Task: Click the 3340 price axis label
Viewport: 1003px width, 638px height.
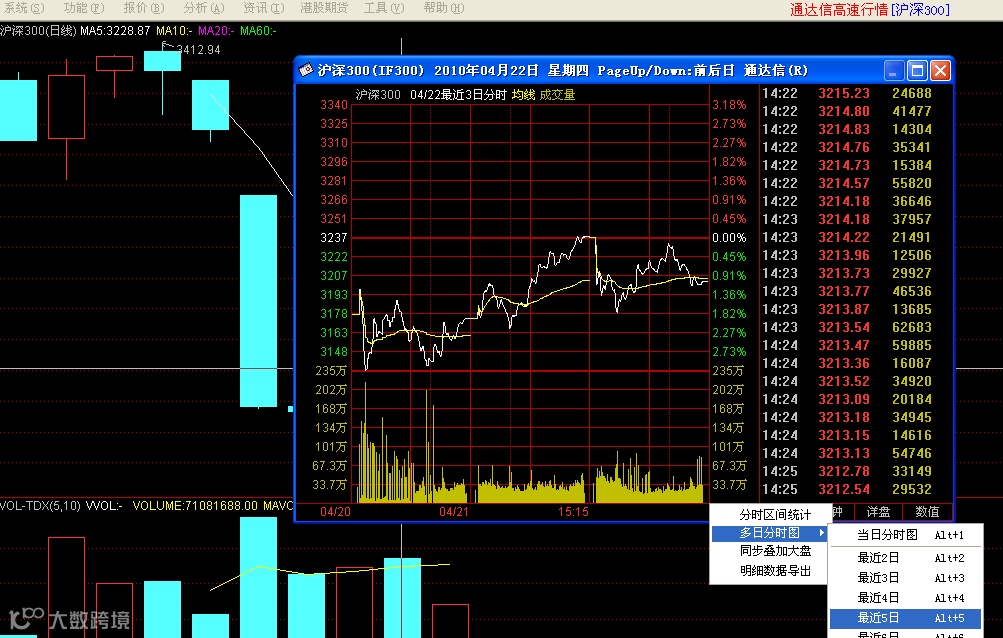Action: coord(333,104)
